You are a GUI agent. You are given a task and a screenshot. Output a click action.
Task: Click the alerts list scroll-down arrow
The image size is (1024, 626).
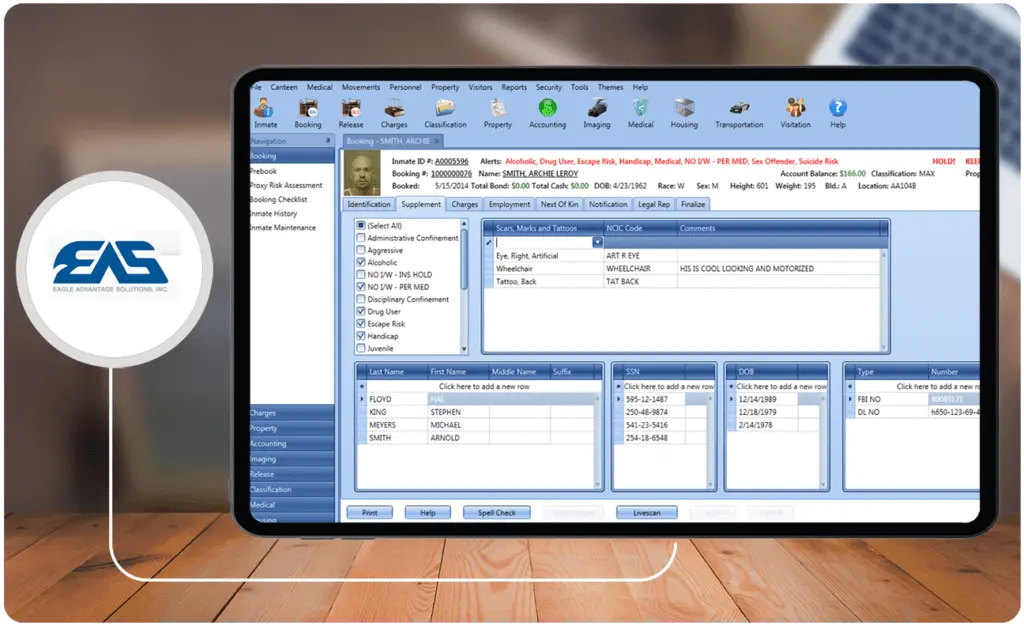[x=464, y=349]
